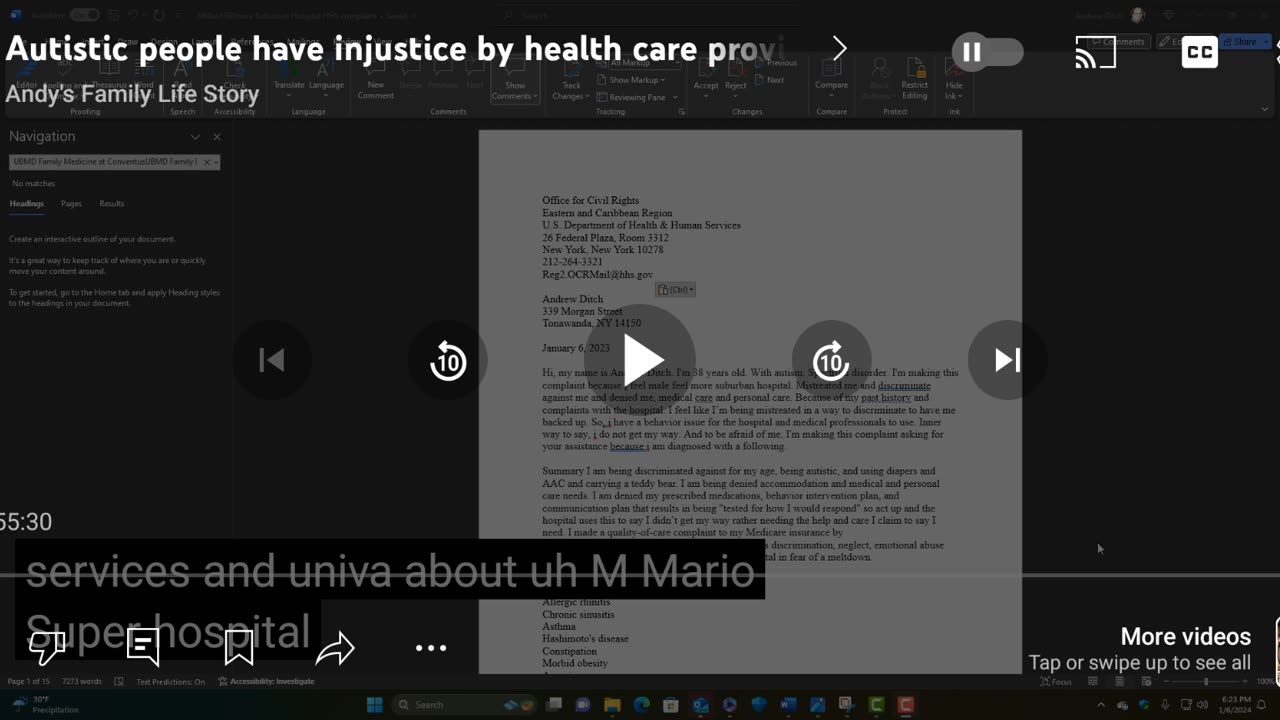Open the video comments icon
The height and width of the screenshot is (720, 1280).
tap(143, 648)
